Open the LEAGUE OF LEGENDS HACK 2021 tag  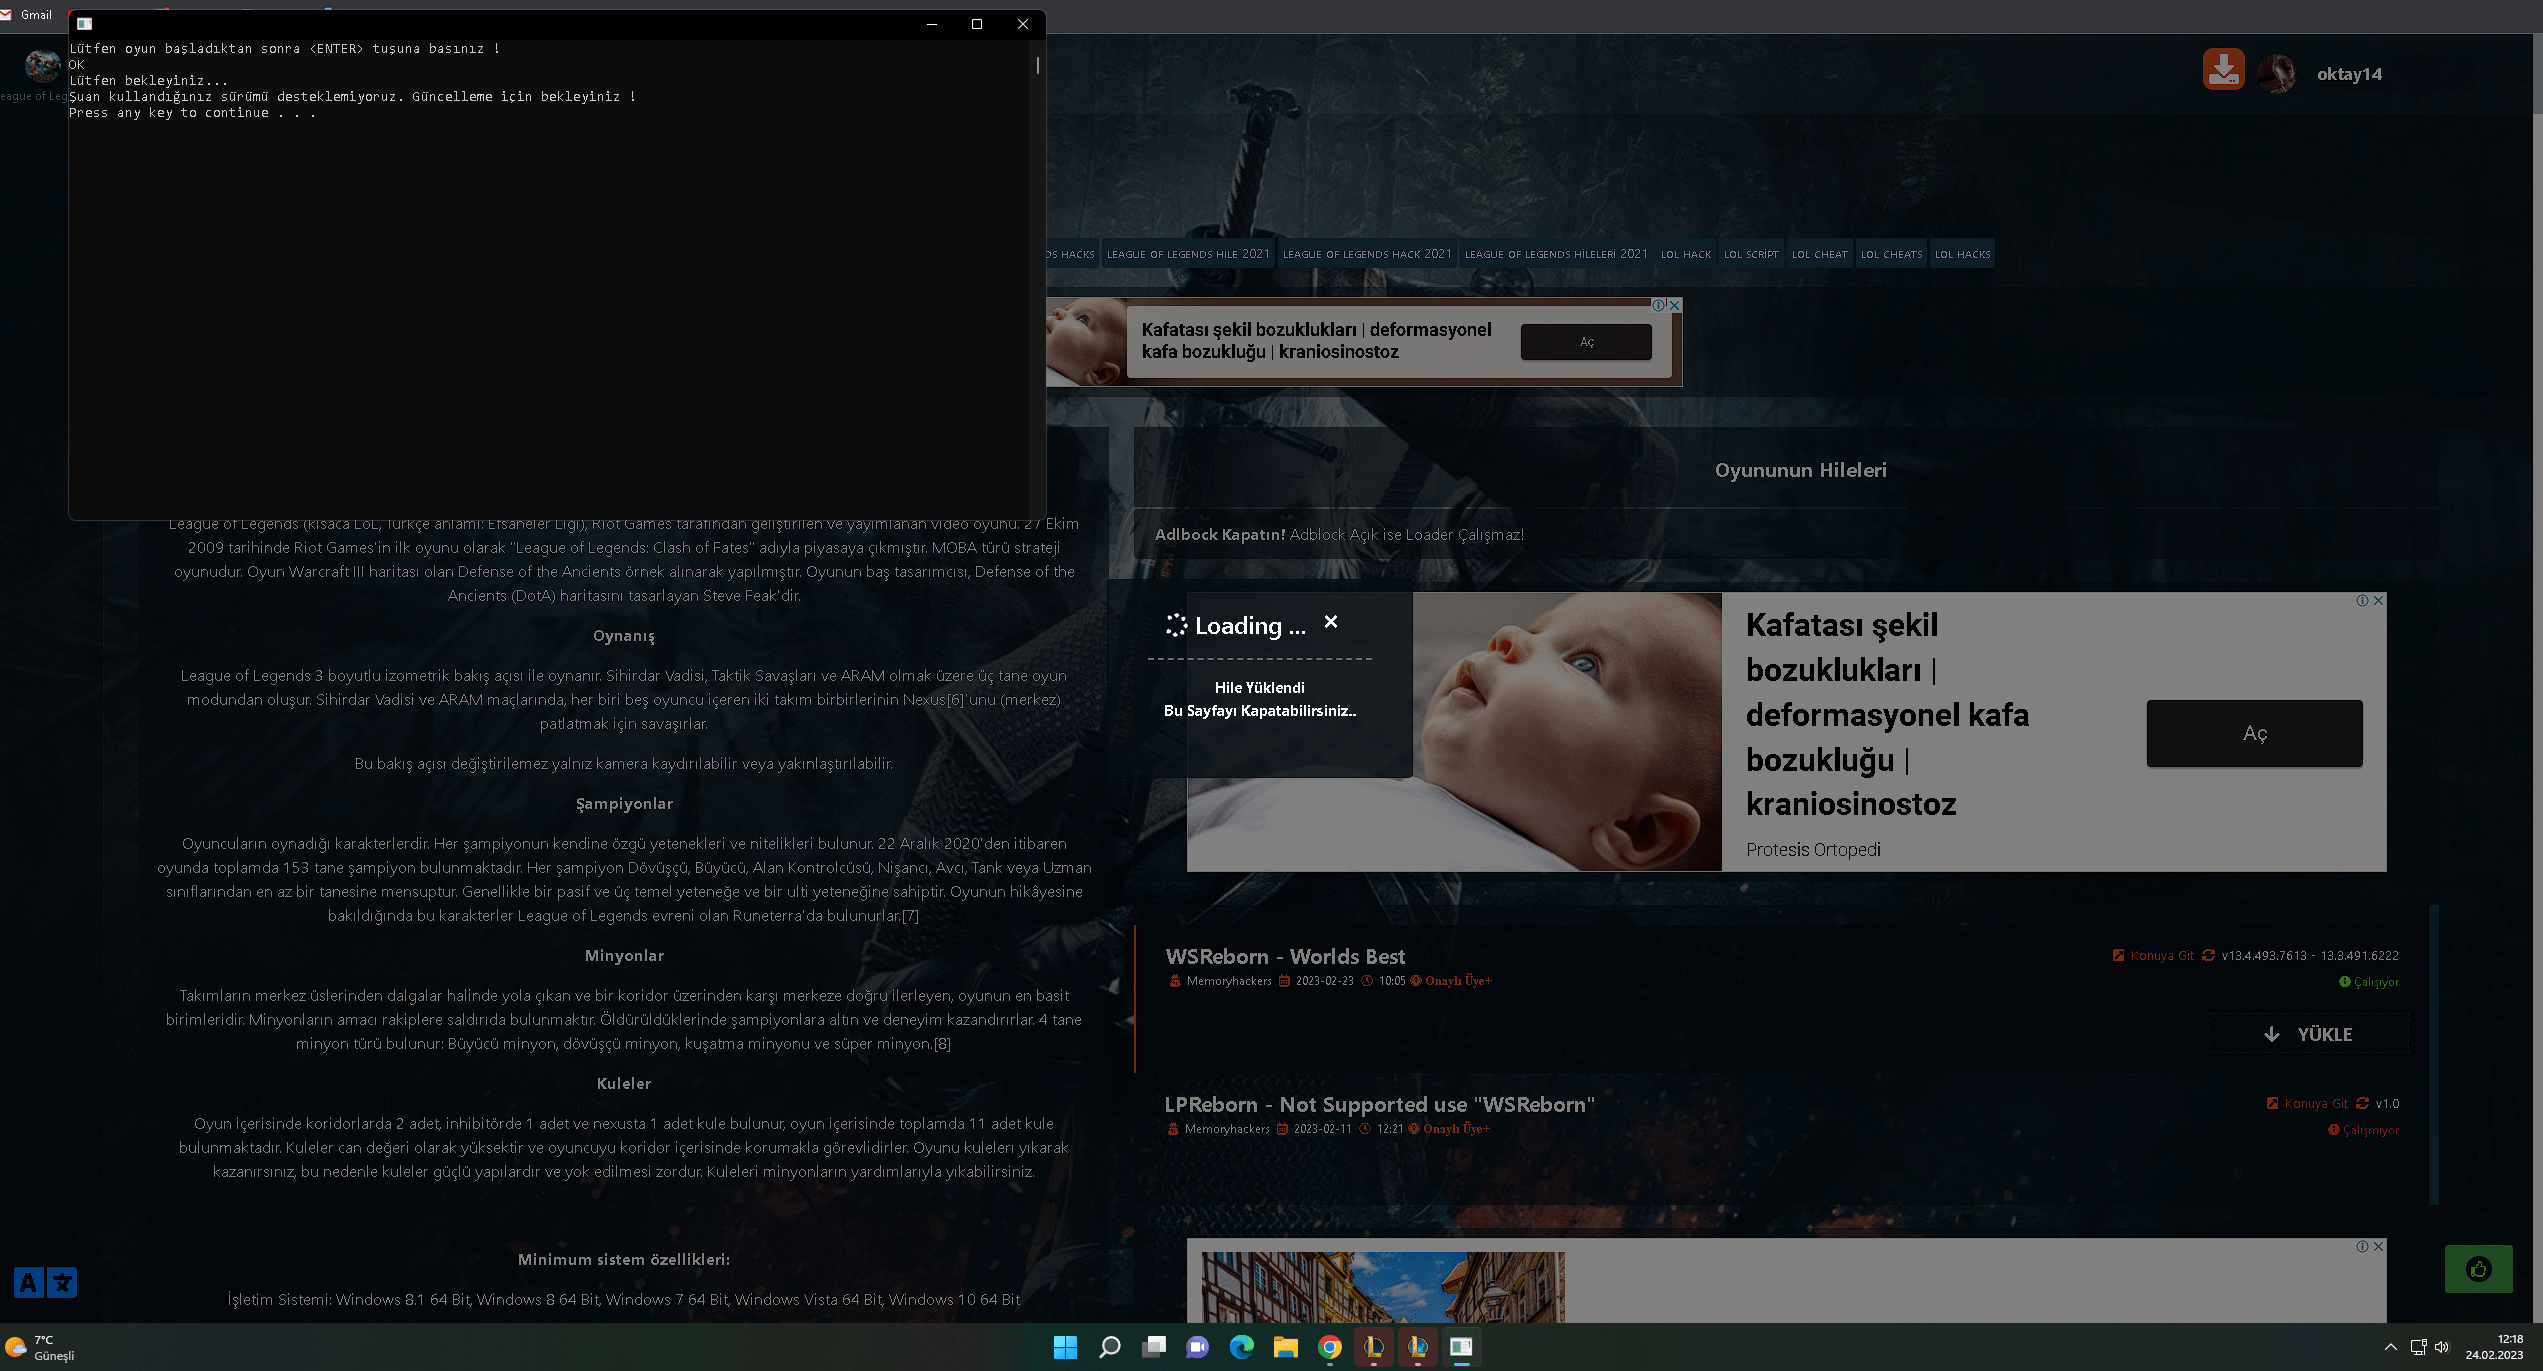click(x=1367, y=254)
